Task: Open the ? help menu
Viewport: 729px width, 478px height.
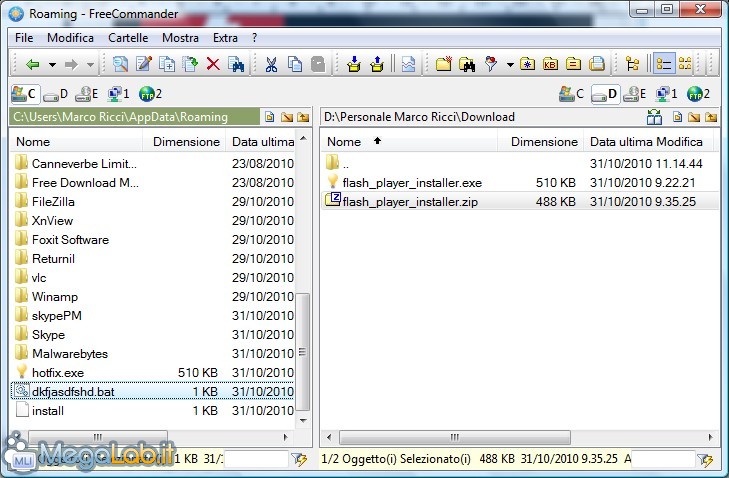Action: tap(254, 38)
